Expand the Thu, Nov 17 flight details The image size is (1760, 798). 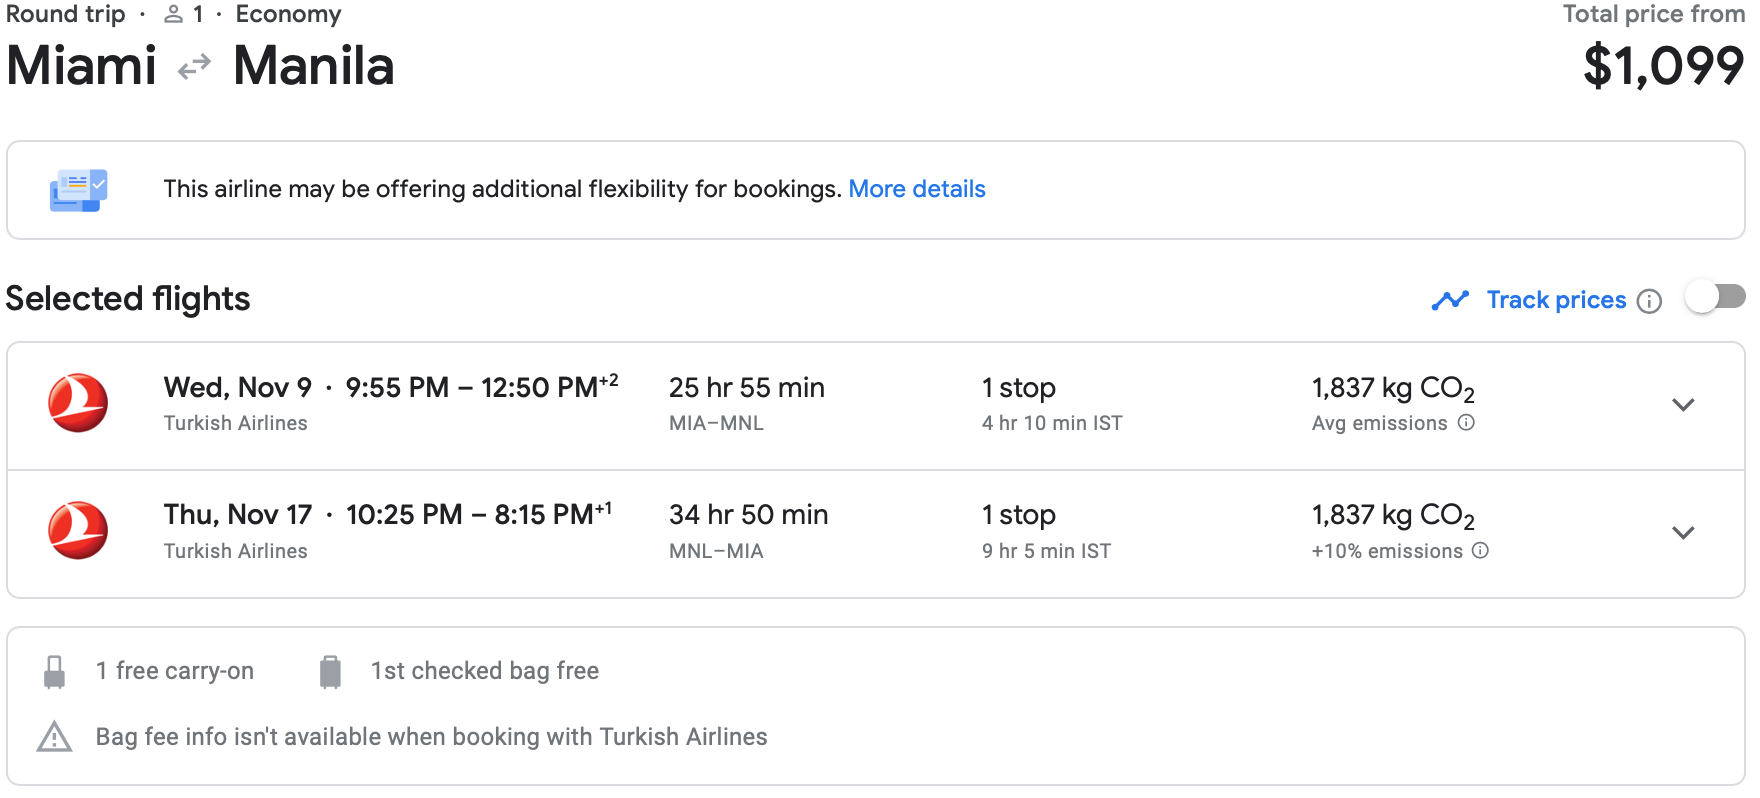click(x=1683, y=533)
